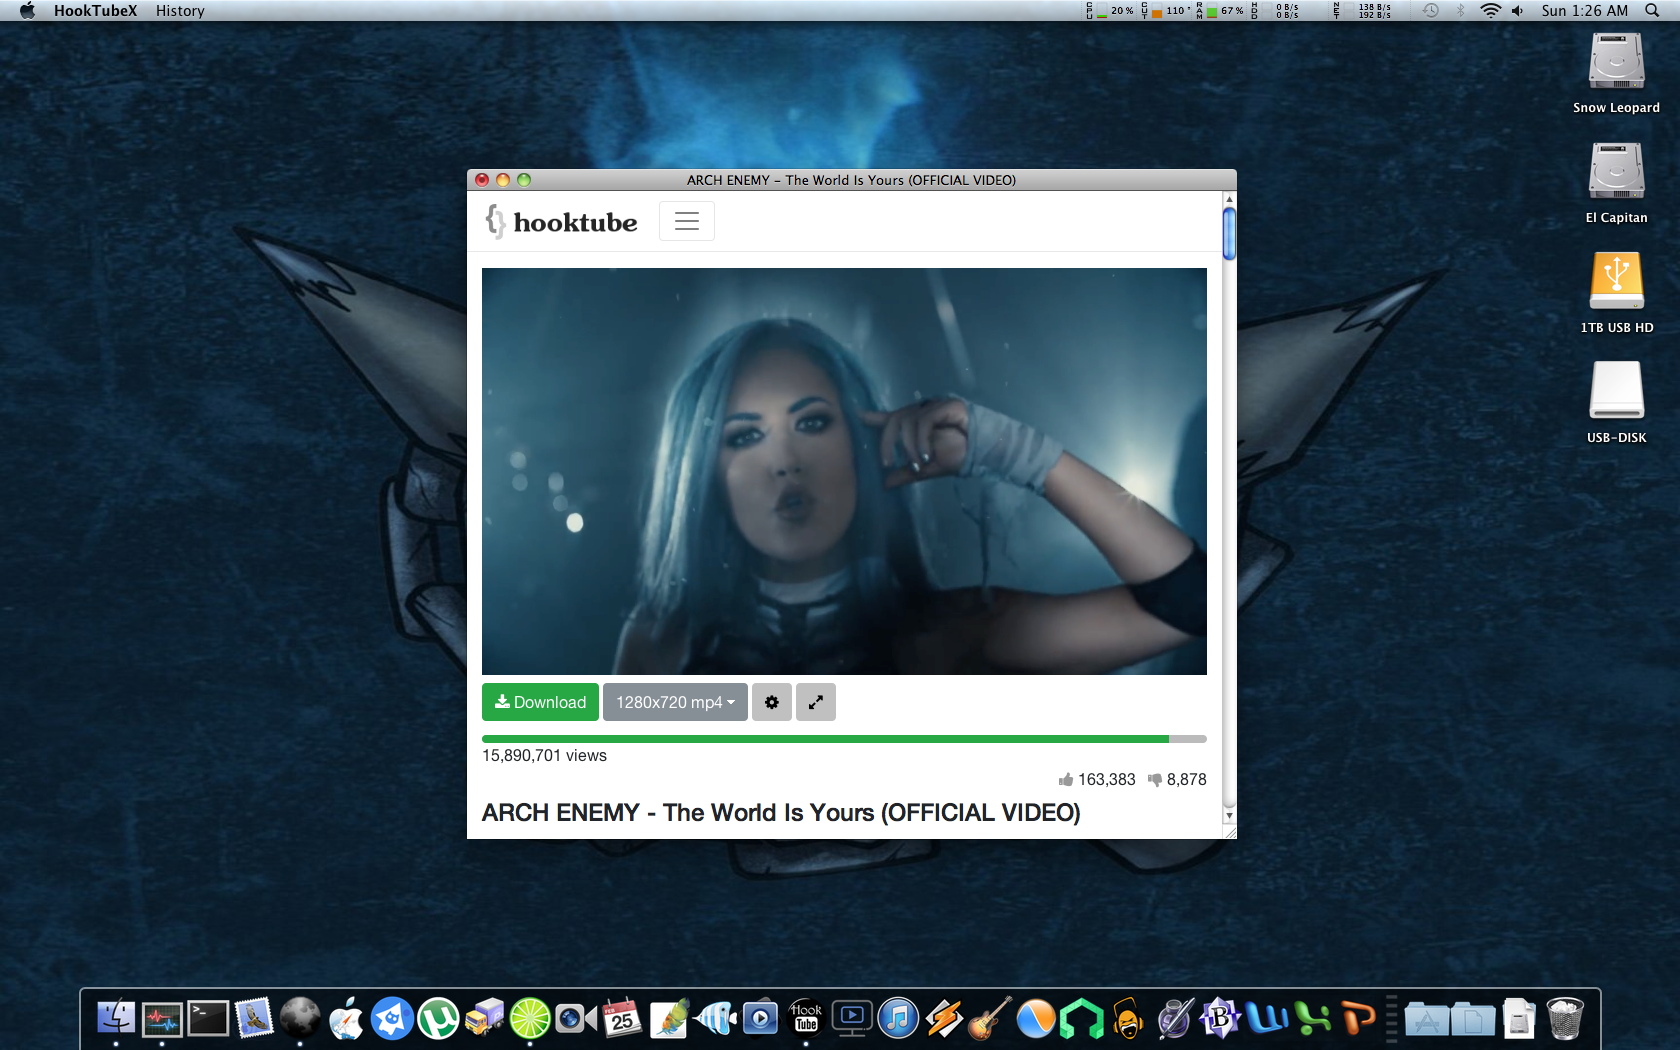Click the RAM usage meter in menu bar

pos(1220,11)
